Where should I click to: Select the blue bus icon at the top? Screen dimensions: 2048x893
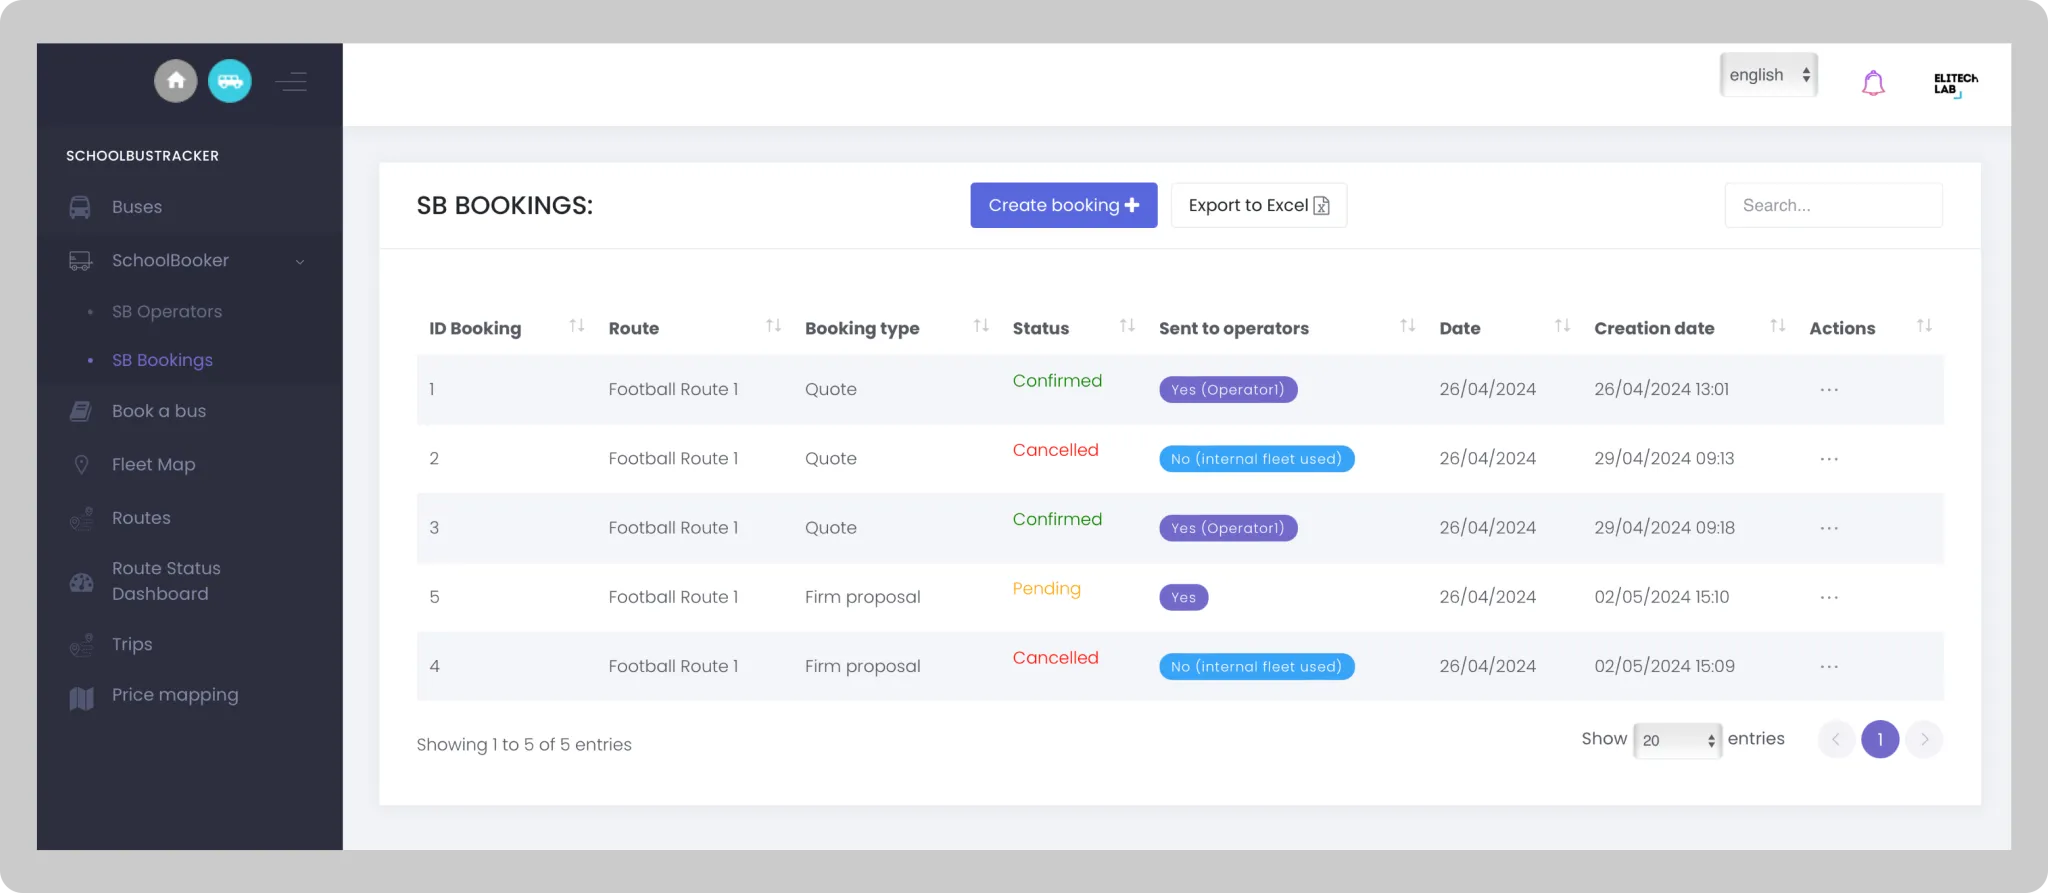point(230,81)
